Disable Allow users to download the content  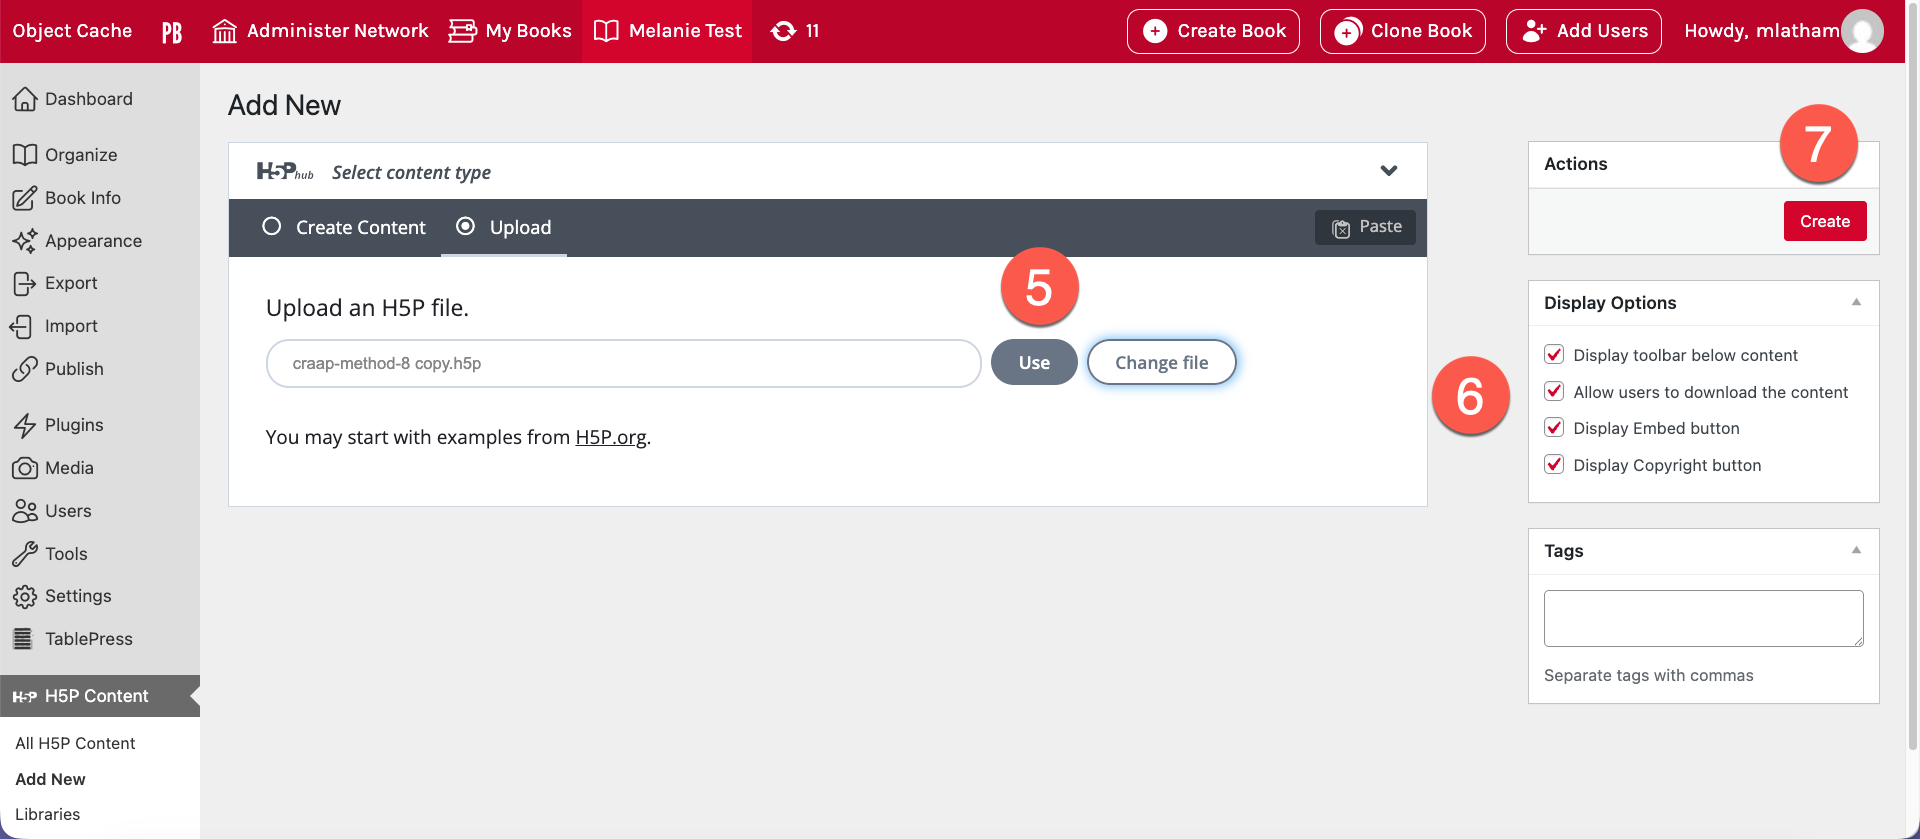1554,392
